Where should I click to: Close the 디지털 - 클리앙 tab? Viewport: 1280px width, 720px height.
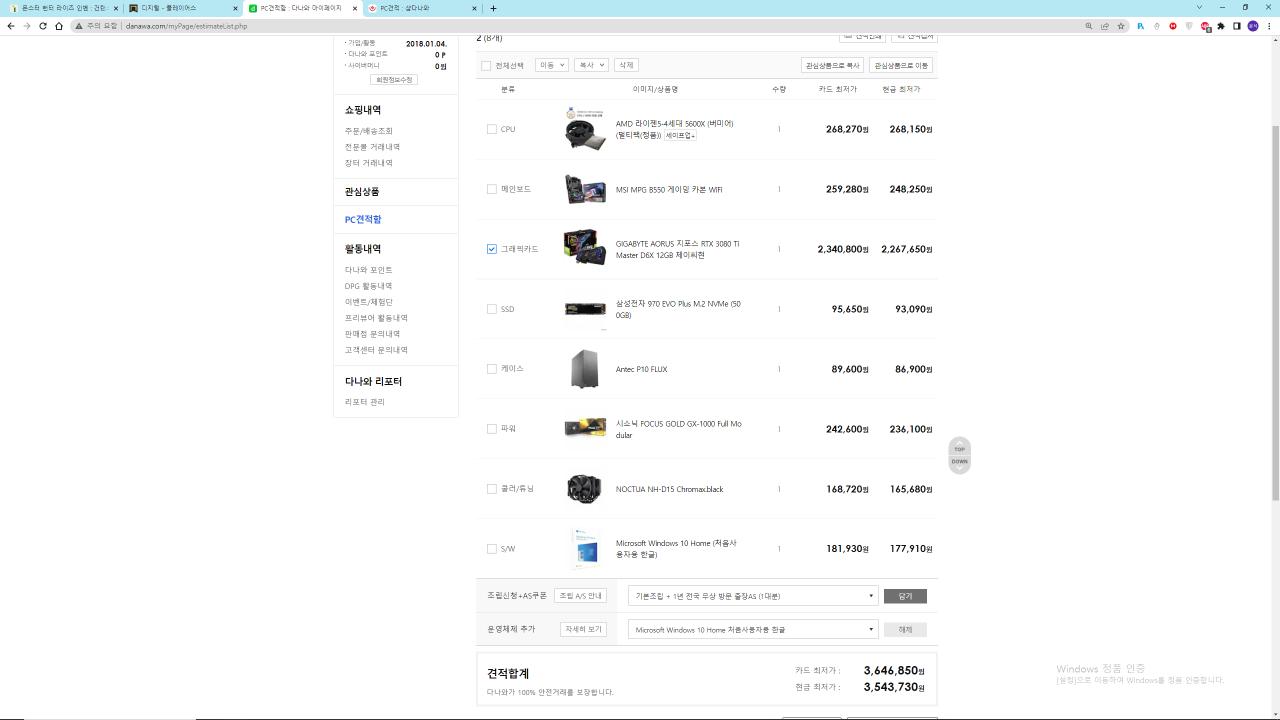click(x=236, y=8)
